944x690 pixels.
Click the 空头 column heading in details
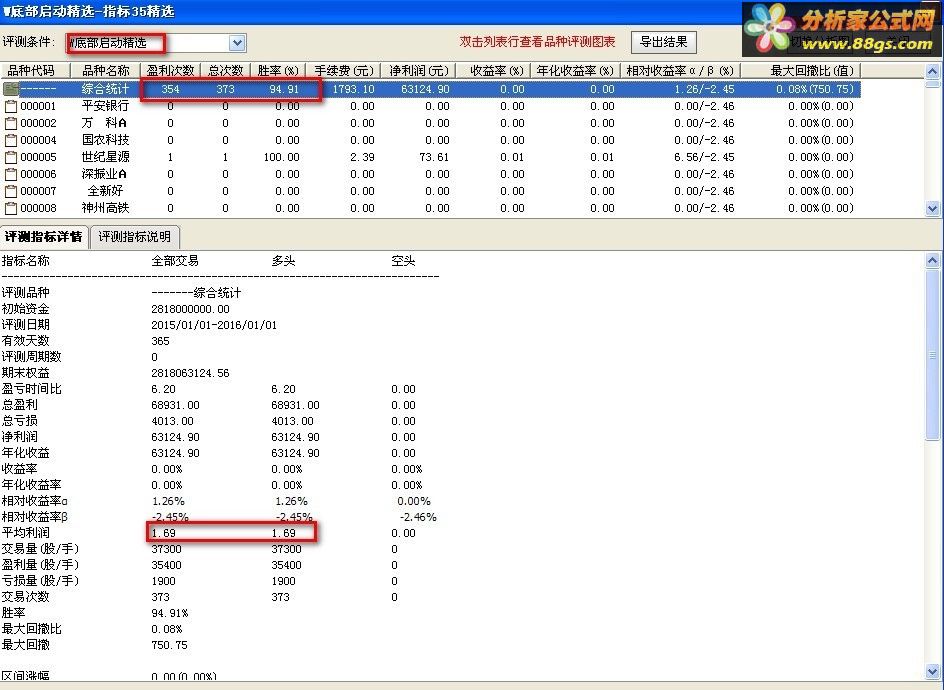[403, 261]
